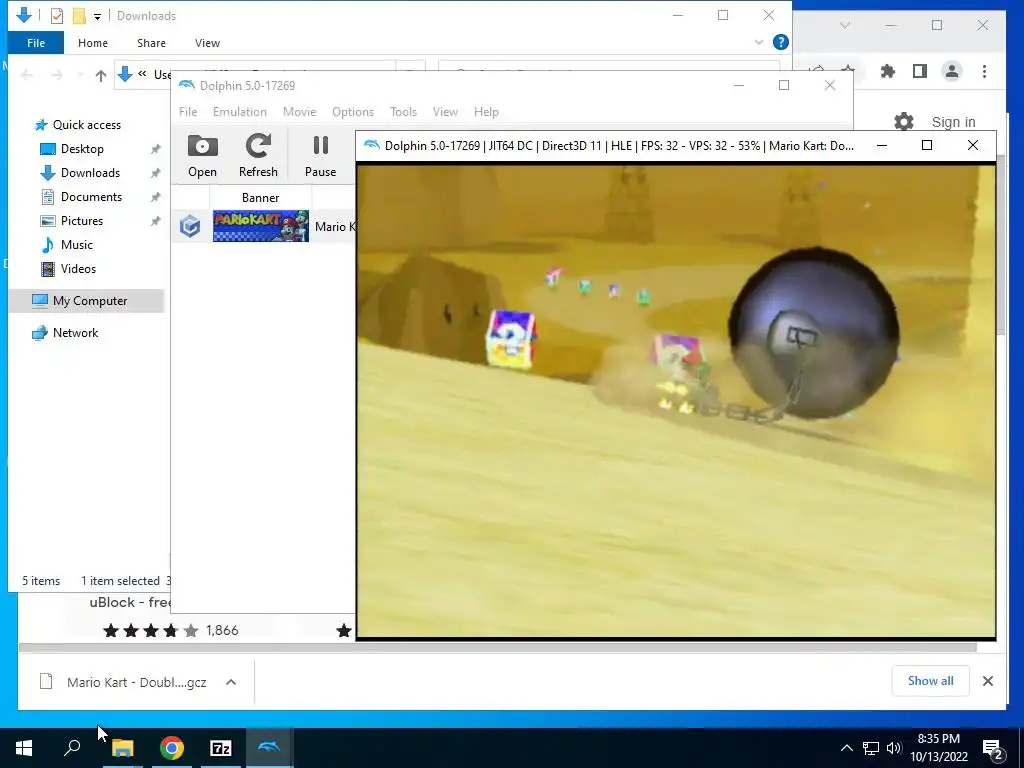Expand download item options chevron

click(x=231, y=682)
